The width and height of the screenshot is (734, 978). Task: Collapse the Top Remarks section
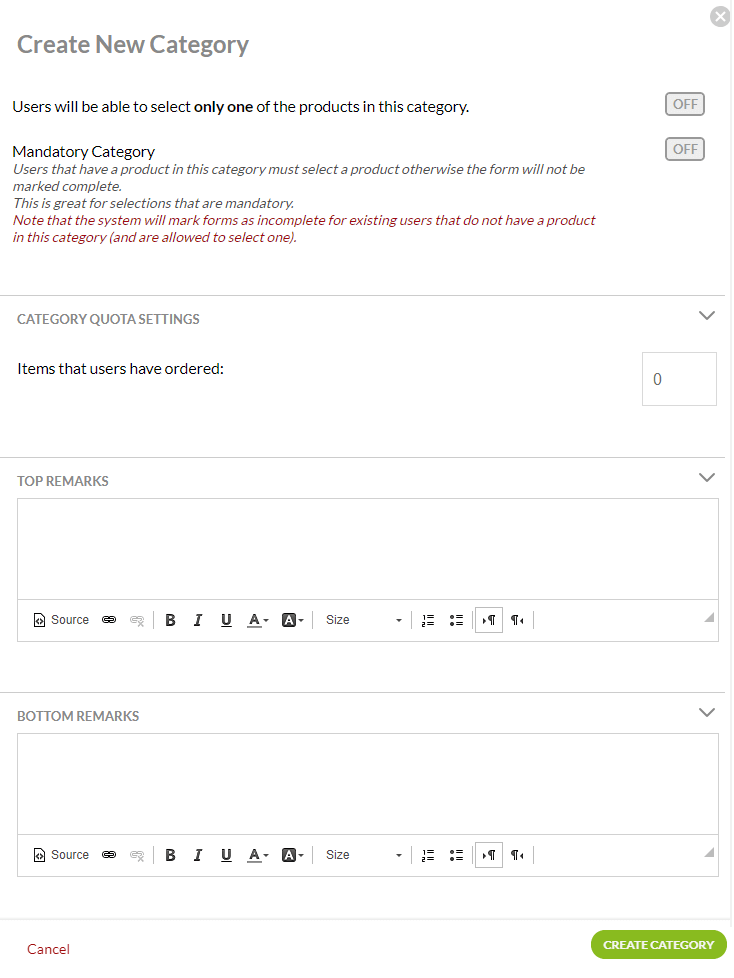(707, 478)
